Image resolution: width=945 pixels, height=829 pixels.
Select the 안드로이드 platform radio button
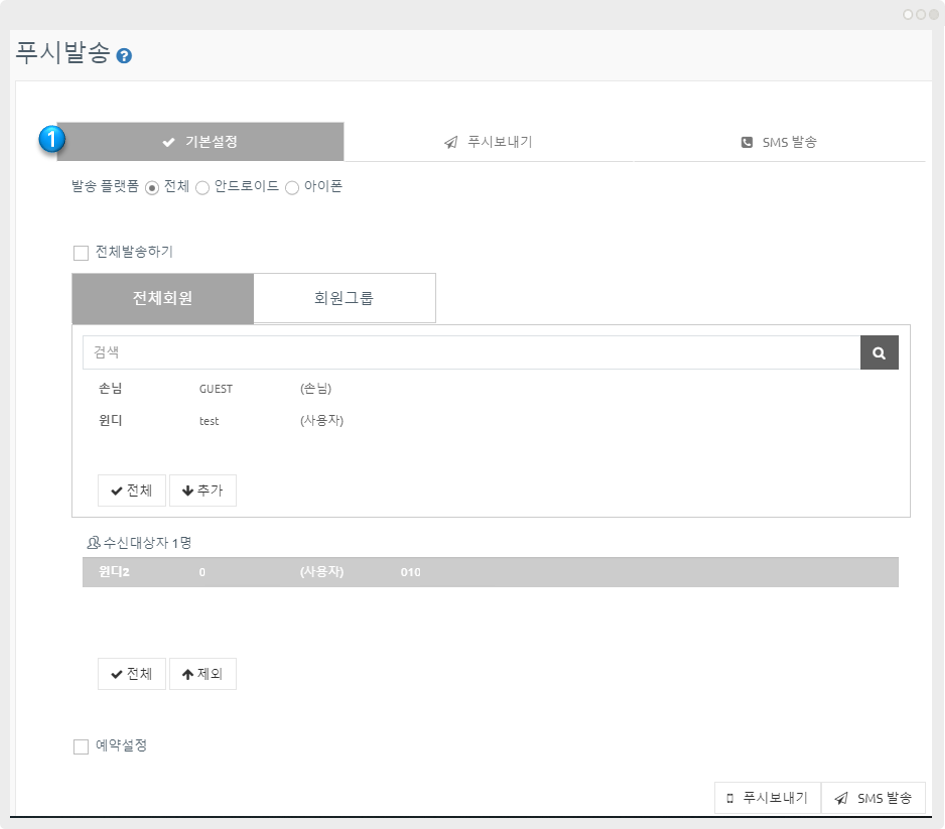[202, 188]
